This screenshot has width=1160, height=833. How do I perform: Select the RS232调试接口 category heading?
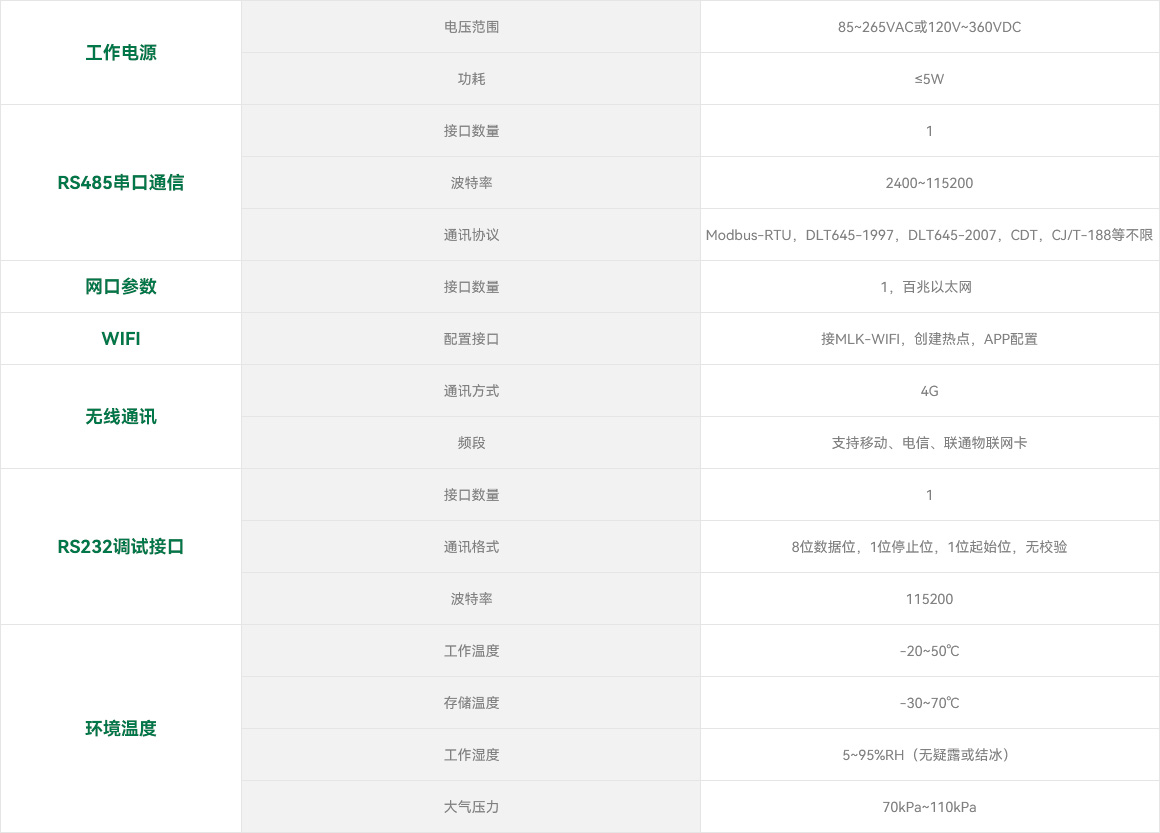tap(121, 547)
